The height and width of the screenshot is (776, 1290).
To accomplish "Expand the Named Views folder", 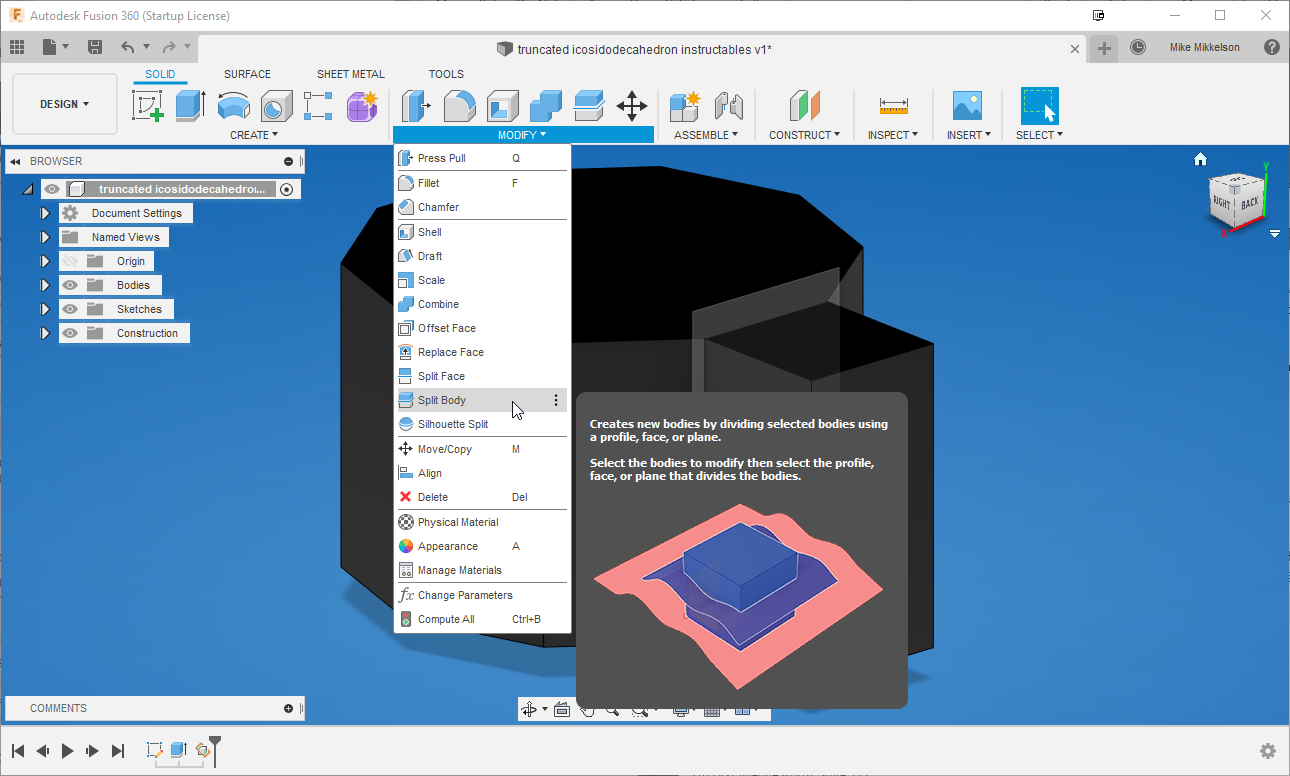I will click(44, 236).
